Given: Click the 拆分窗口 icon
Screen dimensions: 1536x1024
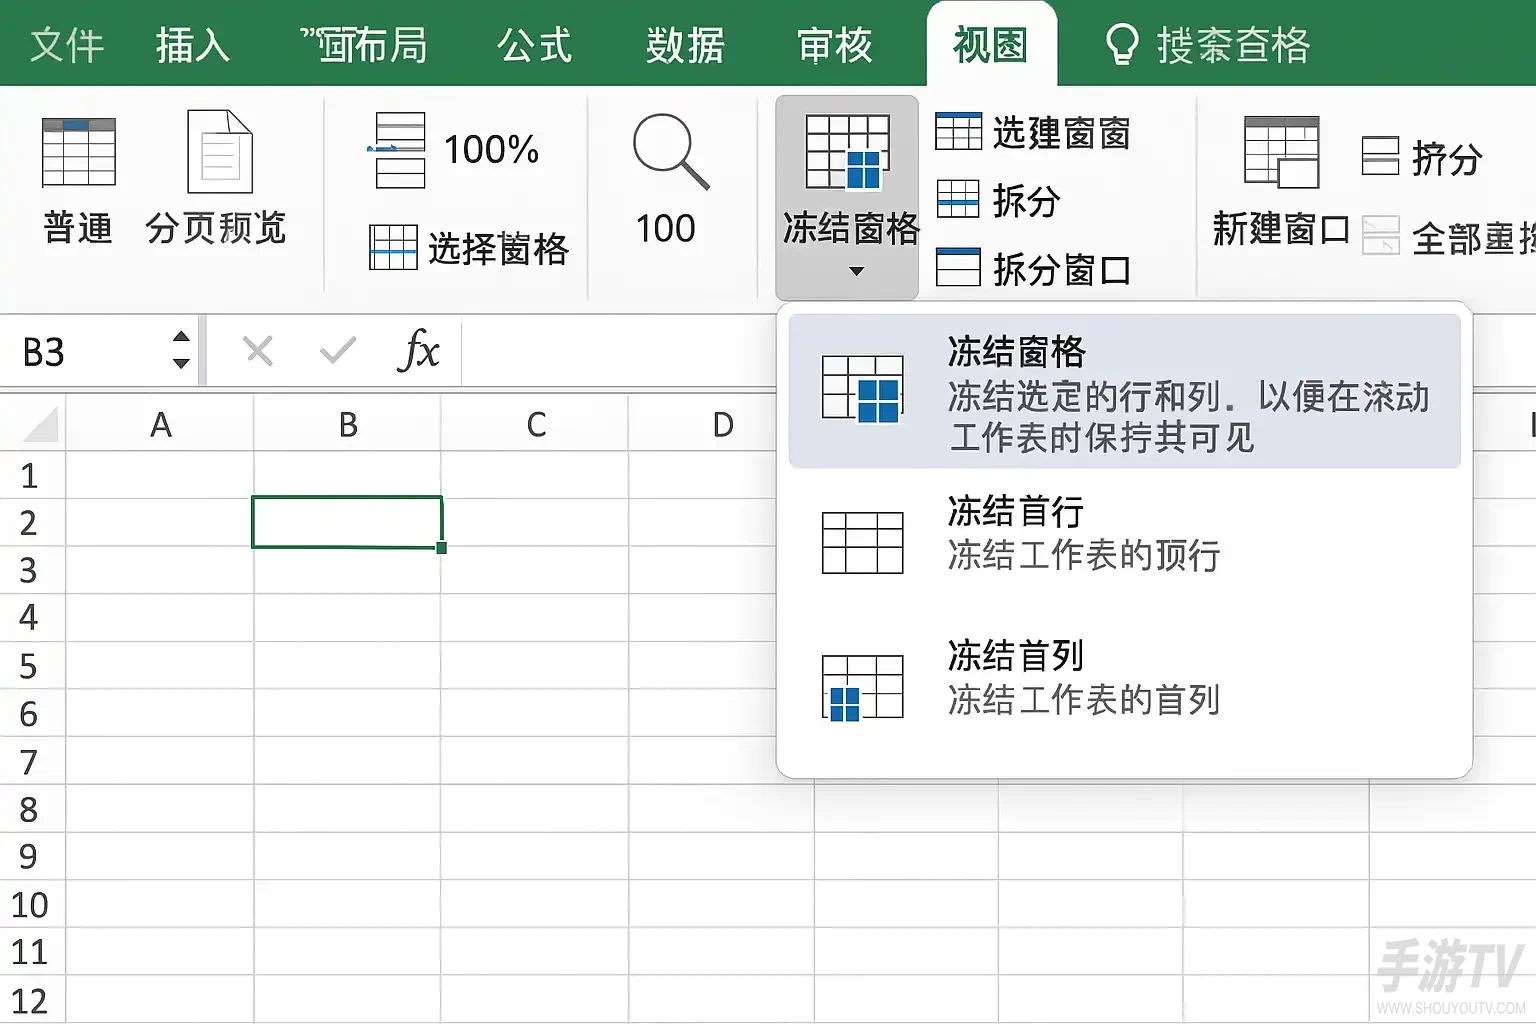Looking at the screenshot, I should coord(958,267).
